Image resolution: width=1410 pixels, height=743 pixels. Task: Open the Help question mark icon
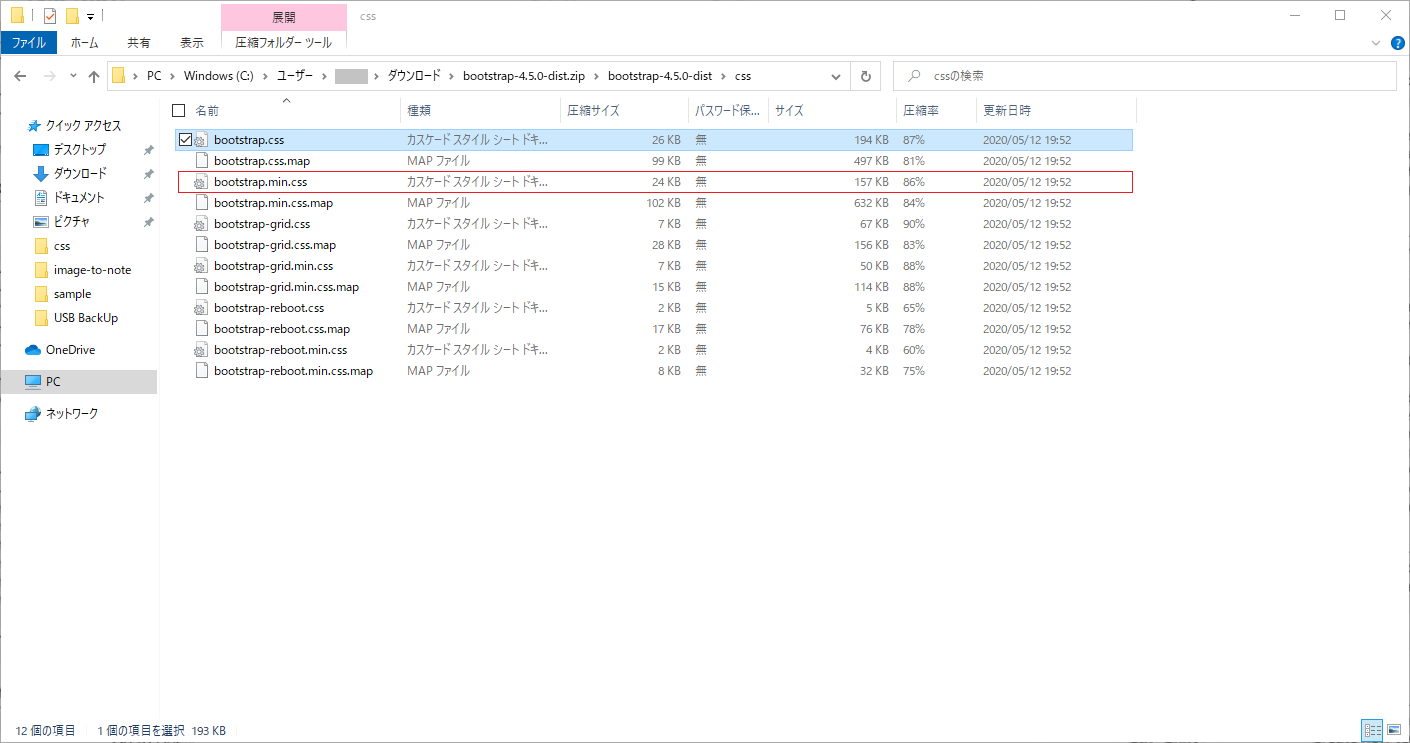click(x=1397, y=43)
